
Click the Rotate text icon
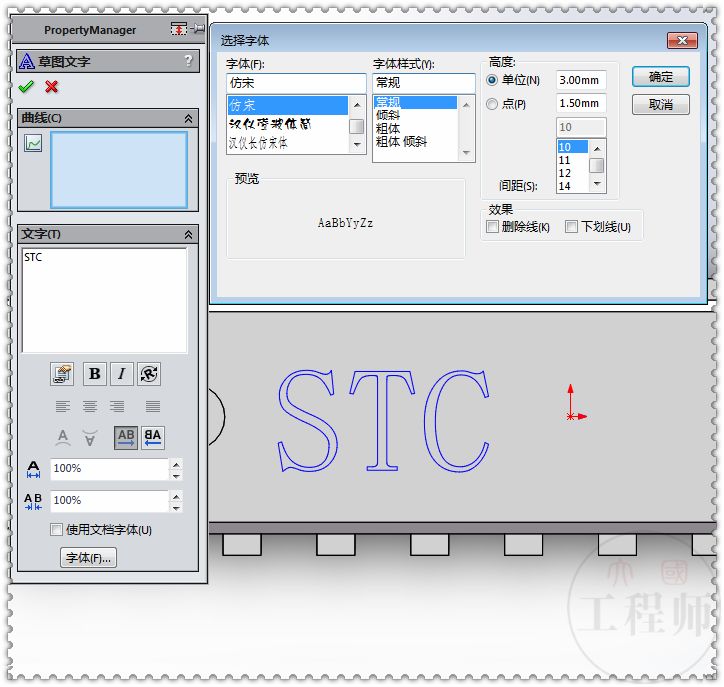149,374
